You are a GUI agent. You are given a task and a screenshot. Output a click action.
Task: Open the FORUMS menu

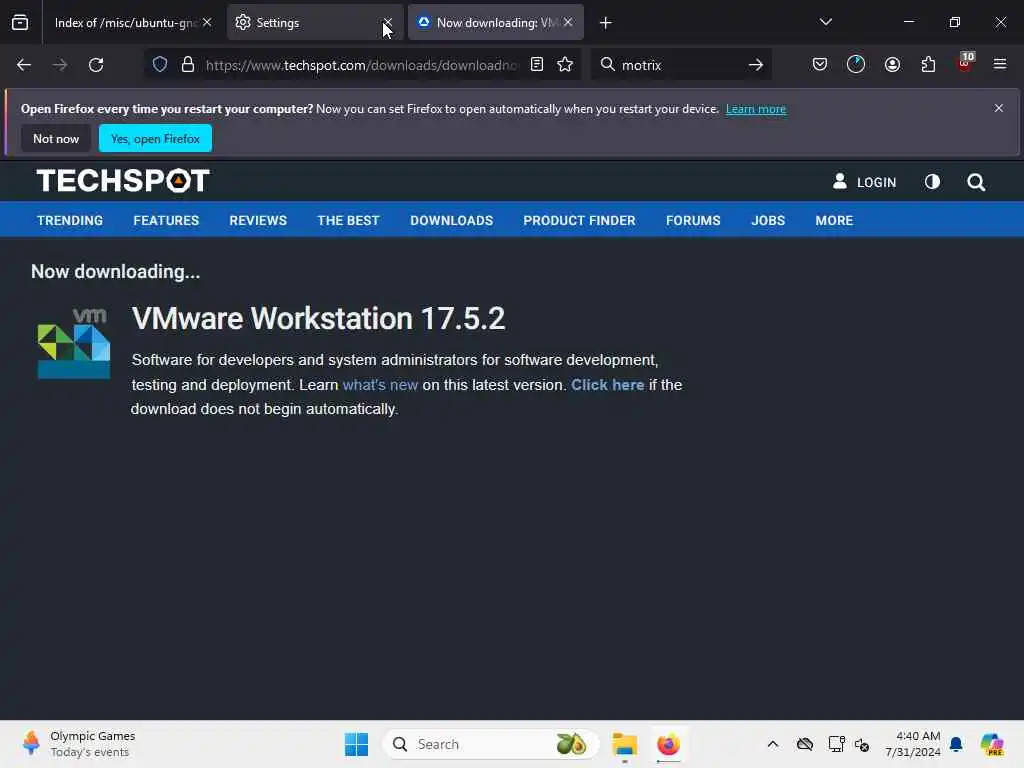point(693,221)
